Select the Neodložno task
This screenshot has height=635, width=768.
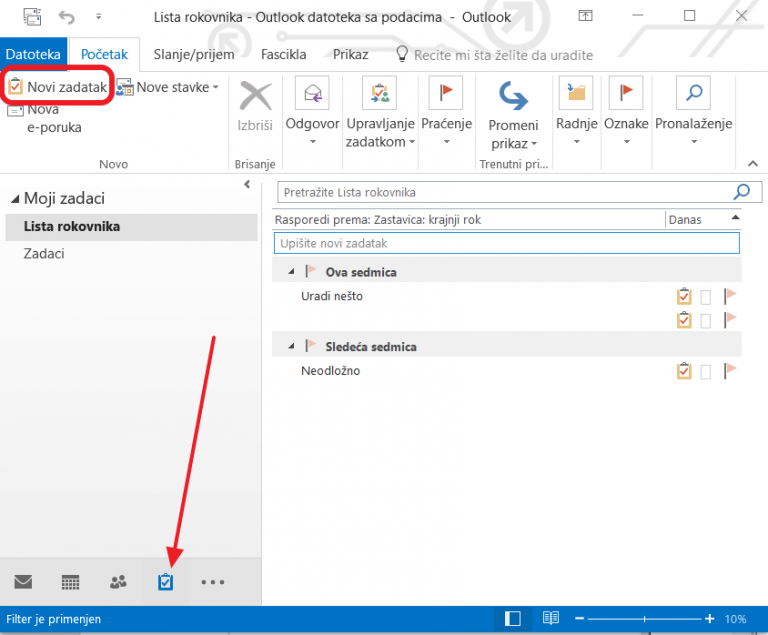tap(331, 371)
